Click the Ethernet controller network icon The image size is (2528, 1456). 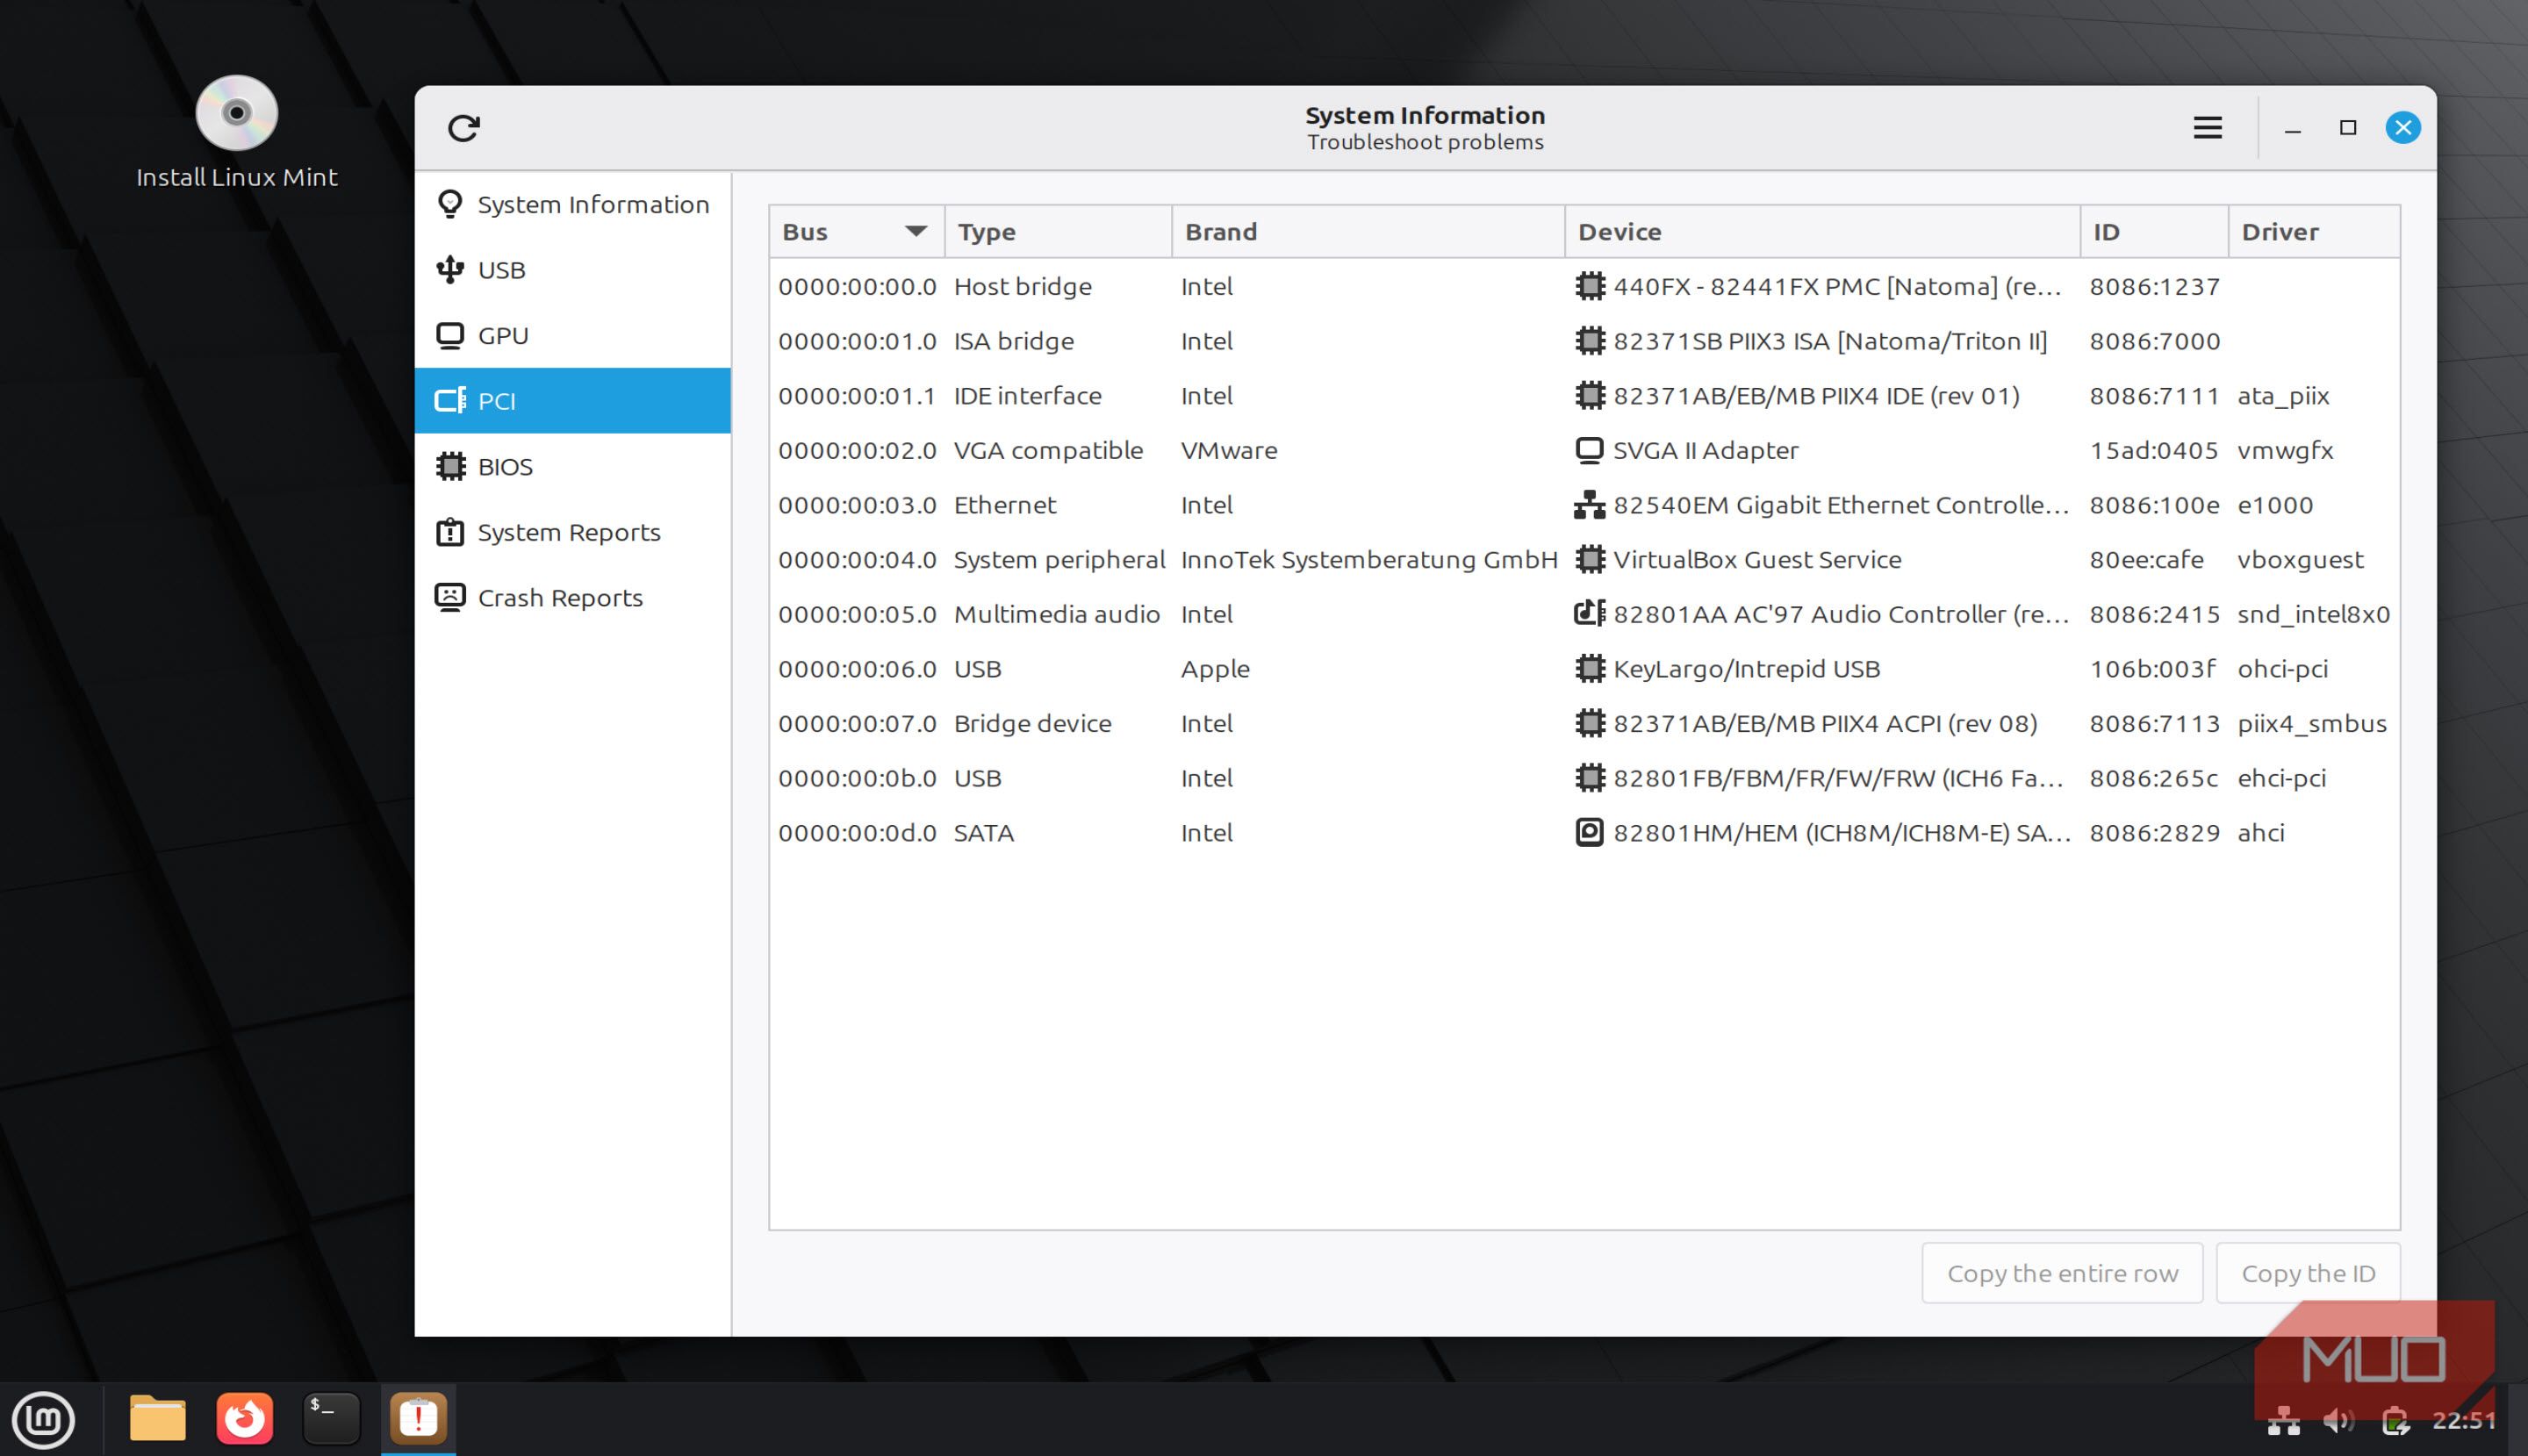coord(1589,505)
